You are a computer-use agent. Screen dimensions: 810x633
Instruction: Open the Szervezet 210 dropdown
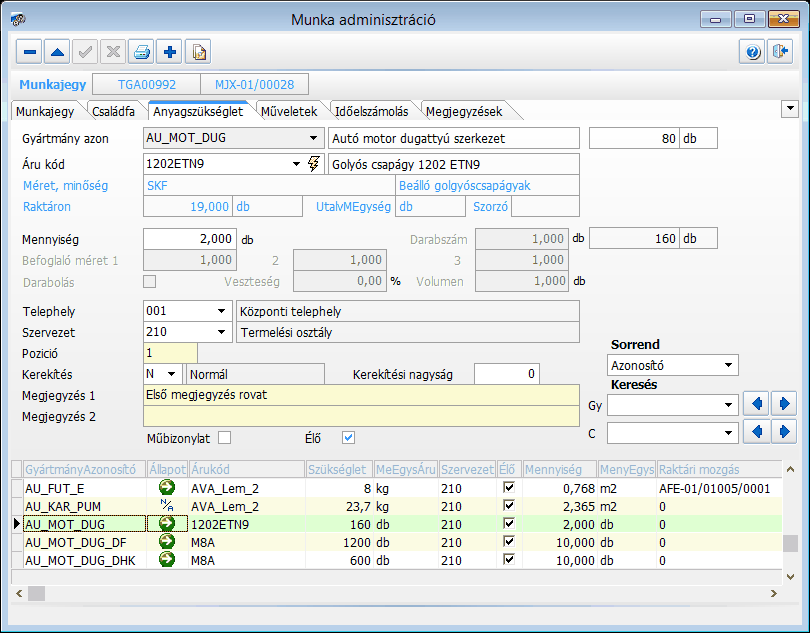221,332
